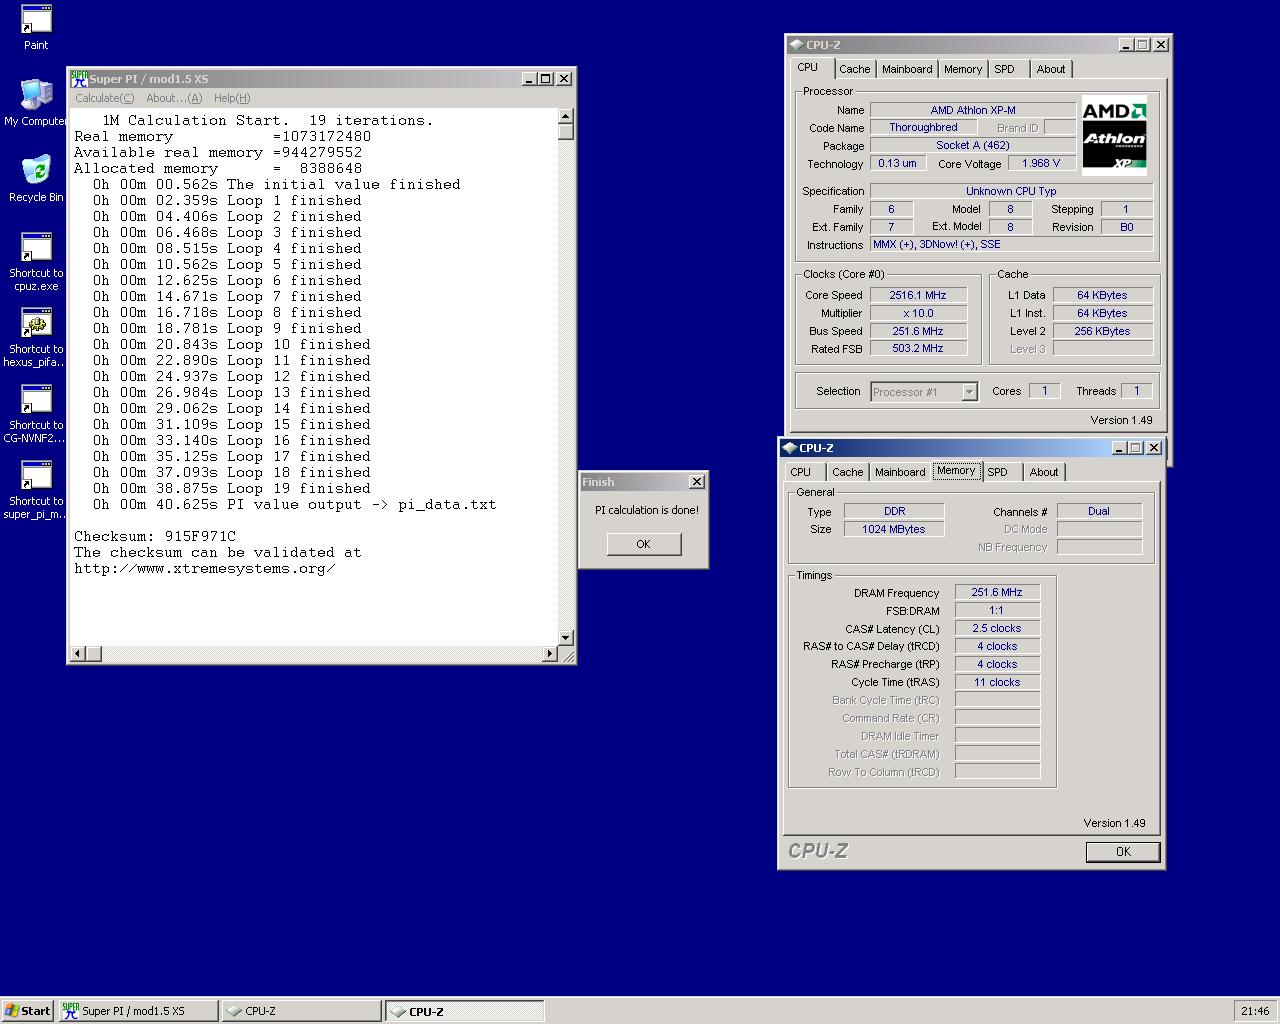This screenshot has width=1280, height=1024.
Task: Activate first CPU-Z taskbar button
Action: (x=301, y=1011)
